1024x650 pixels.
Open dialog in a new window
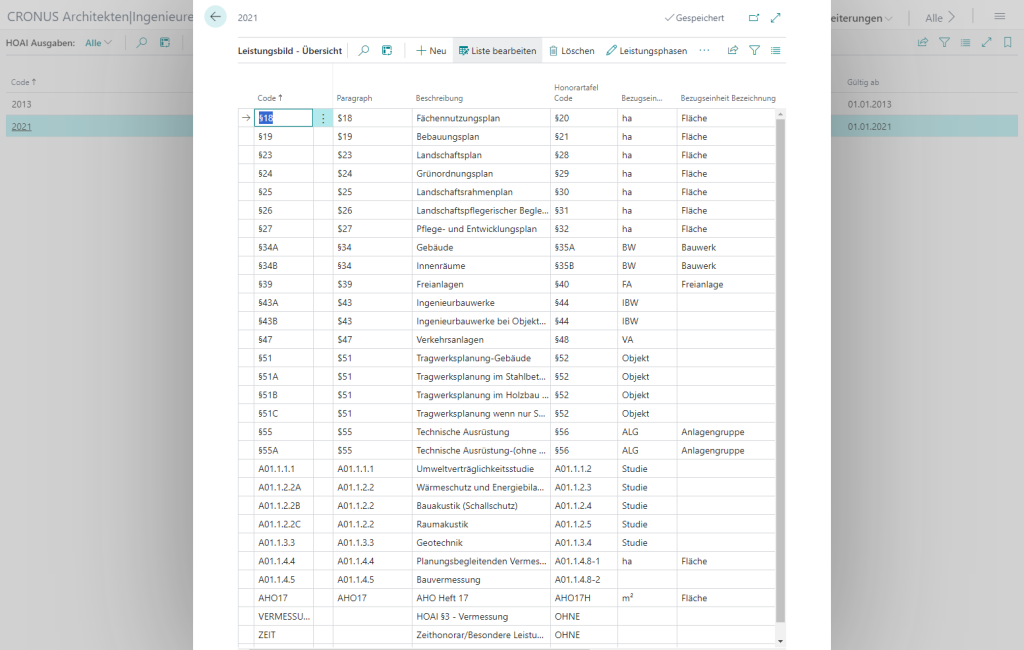click(x=754, y=18)
